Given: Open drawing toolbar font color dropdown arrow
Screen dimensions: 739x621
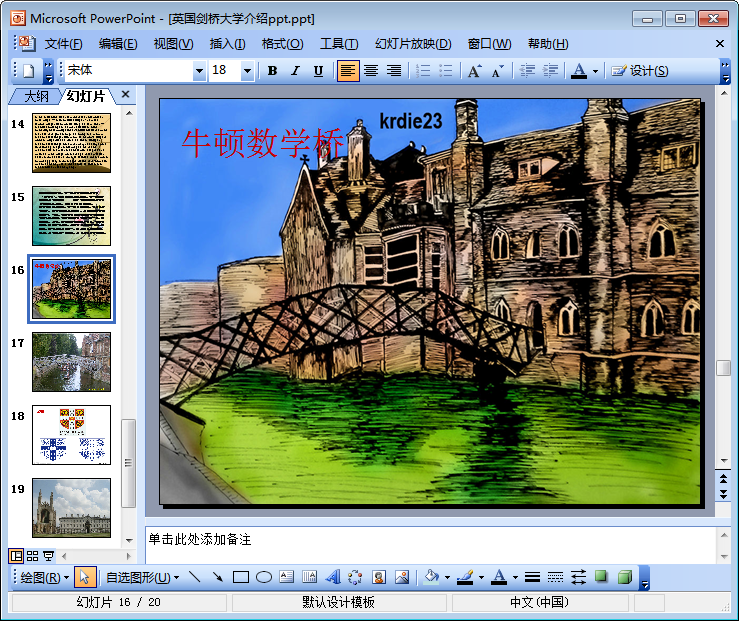Looking at the screenshot, I should tap(516, 578).
